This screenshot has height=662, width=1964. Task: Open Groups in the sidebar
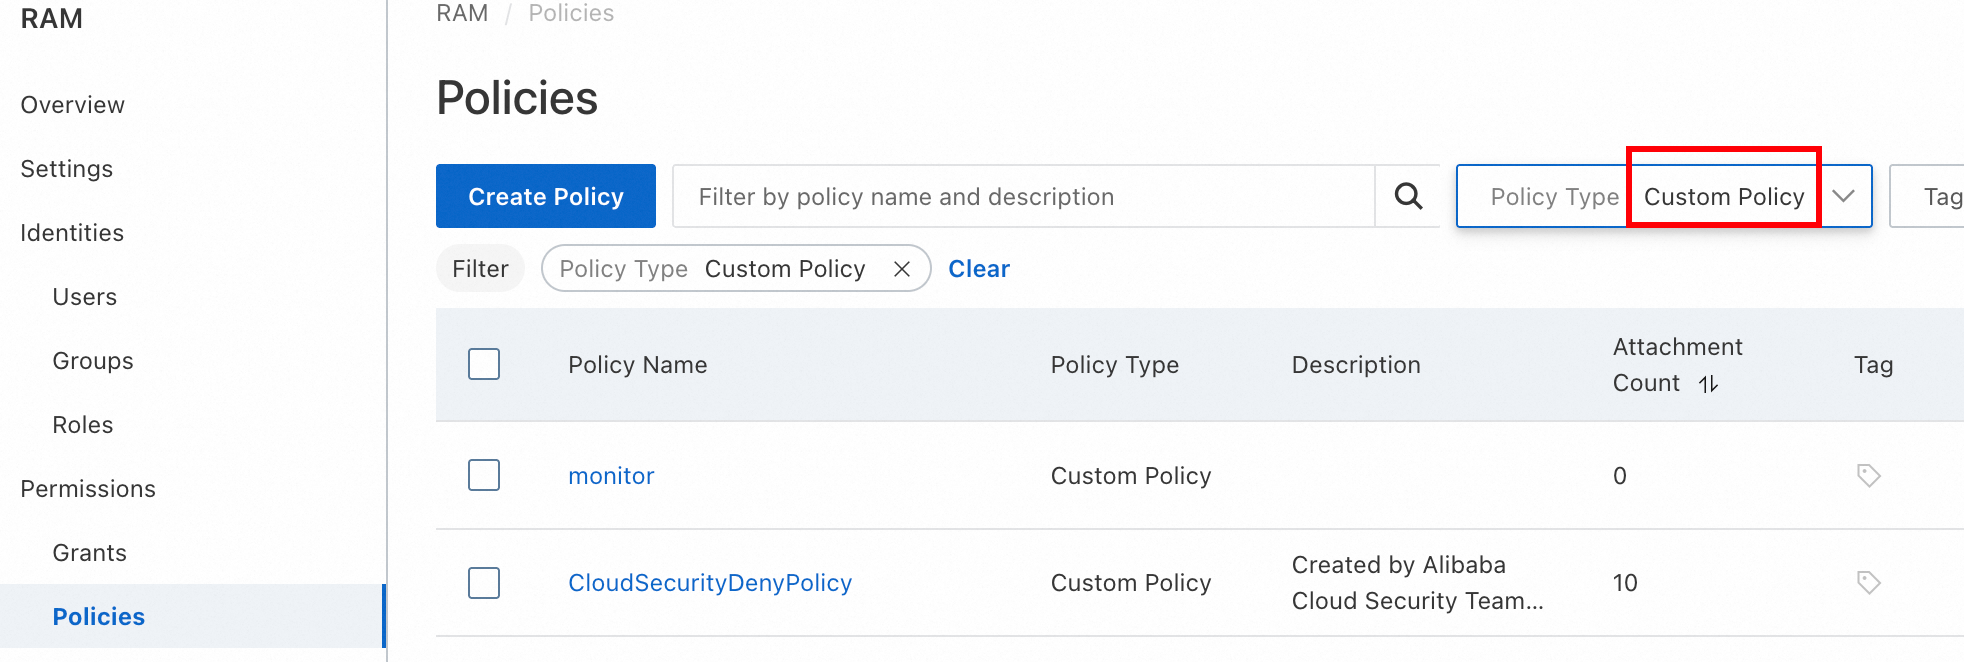[x=93, y=361]
